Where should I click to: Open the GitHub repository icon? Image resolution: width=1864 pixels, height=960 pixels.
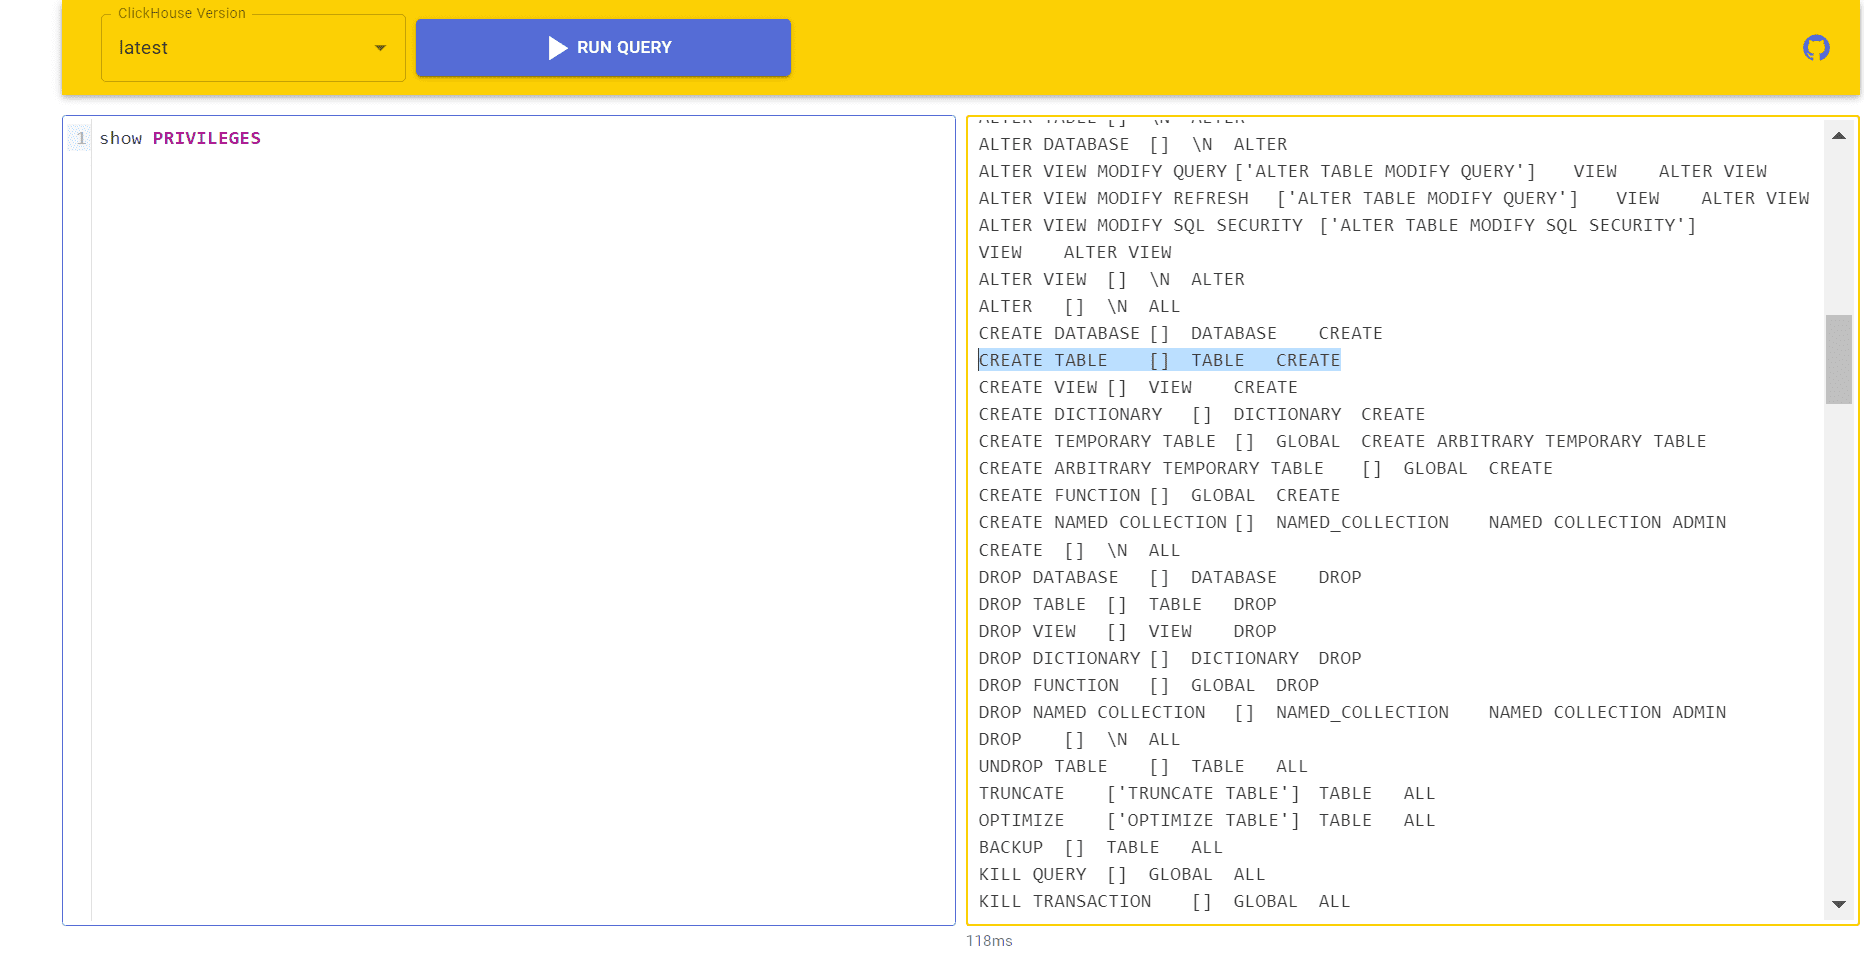pos(1816,48)
